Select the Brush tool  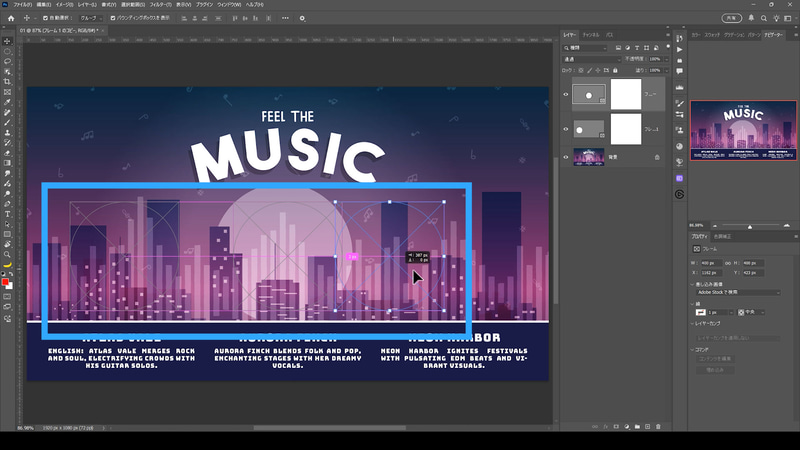tap(7, 122)
